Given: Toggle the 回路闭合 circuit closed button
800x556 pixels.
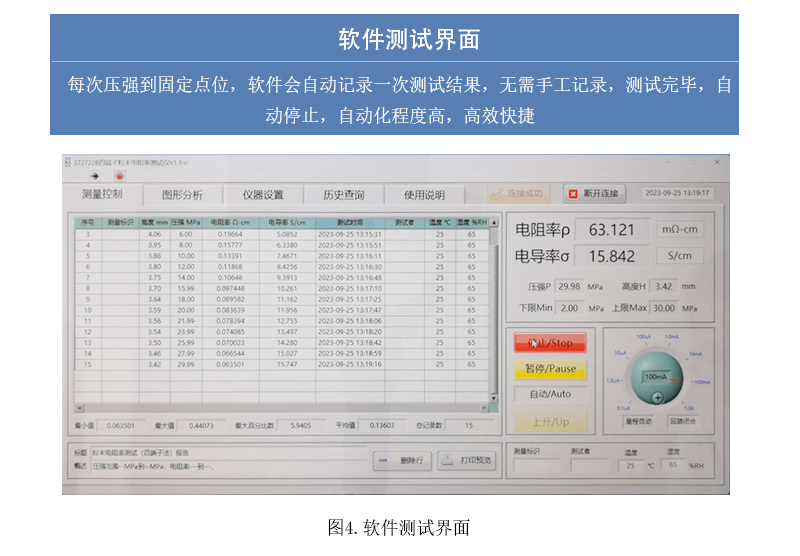Looking at the screenshot, I should tap(683, 421).
